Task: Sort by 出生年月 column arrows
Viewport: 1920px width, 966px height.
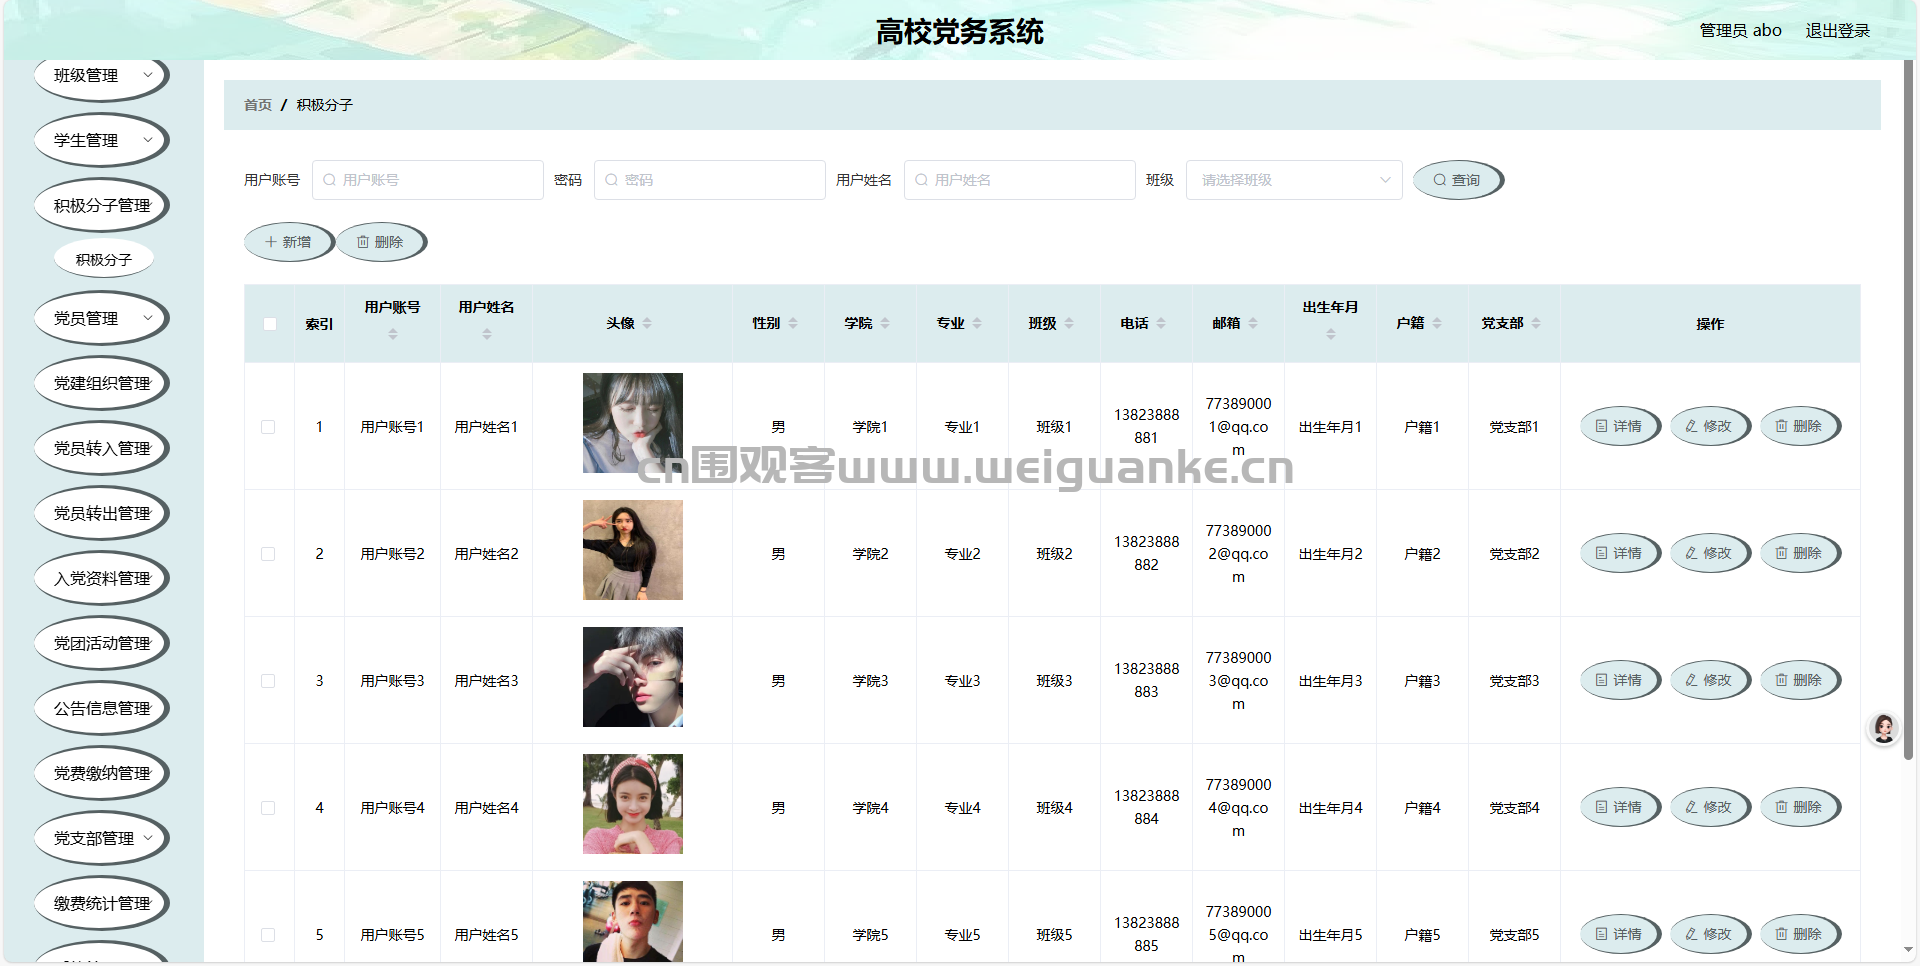Action: click(1331, 334)
